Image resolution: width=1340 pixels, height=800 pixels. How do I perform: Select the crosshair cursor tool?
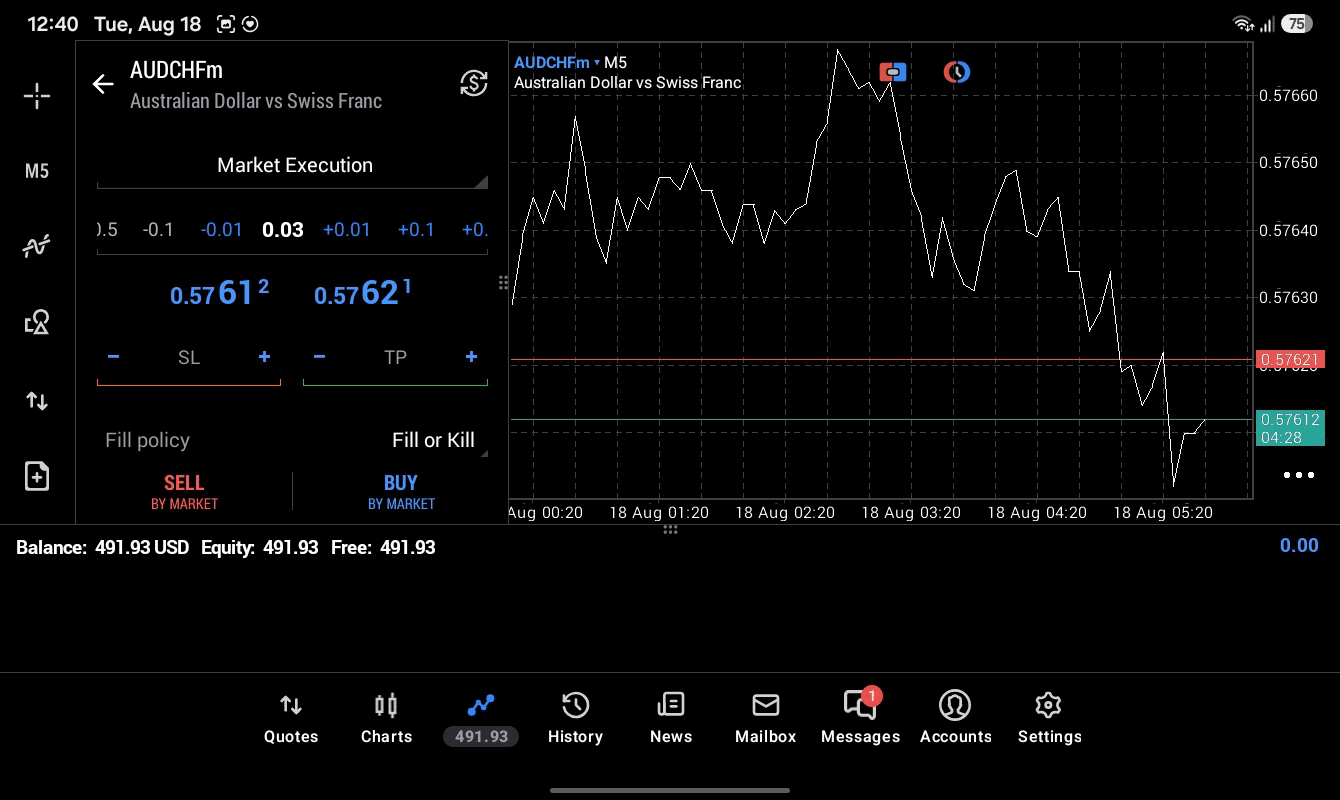click(x=37, y=96)
